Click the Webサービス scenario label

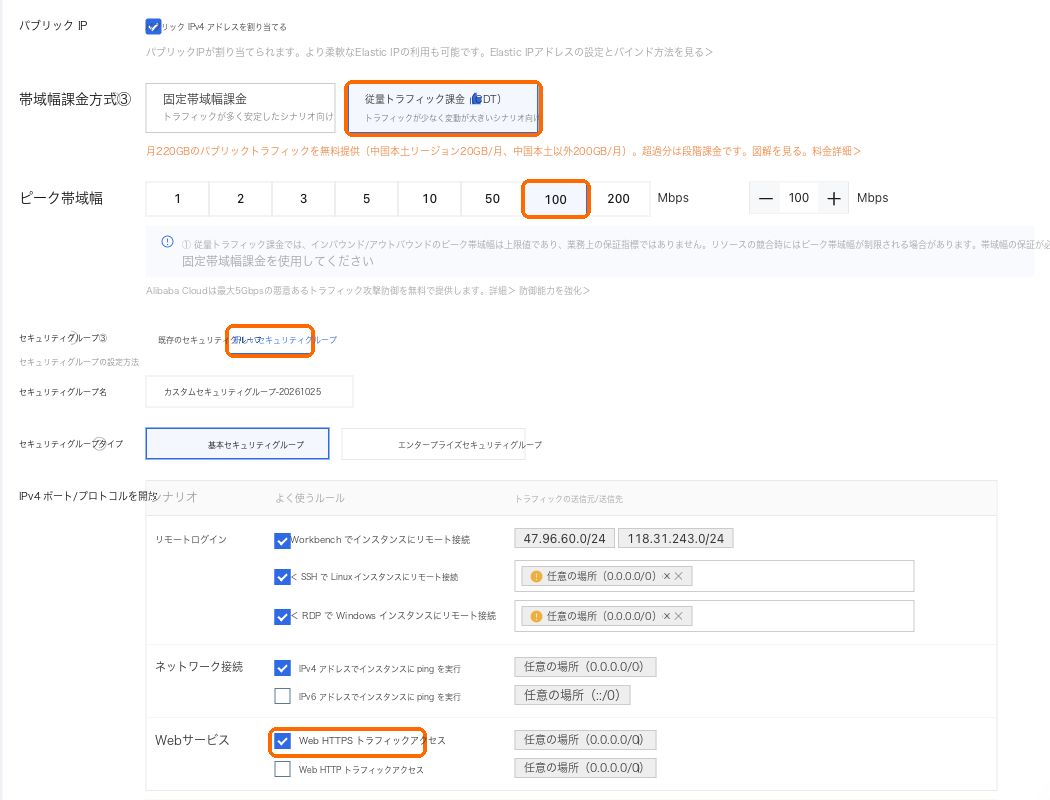[x=192, y=740]
